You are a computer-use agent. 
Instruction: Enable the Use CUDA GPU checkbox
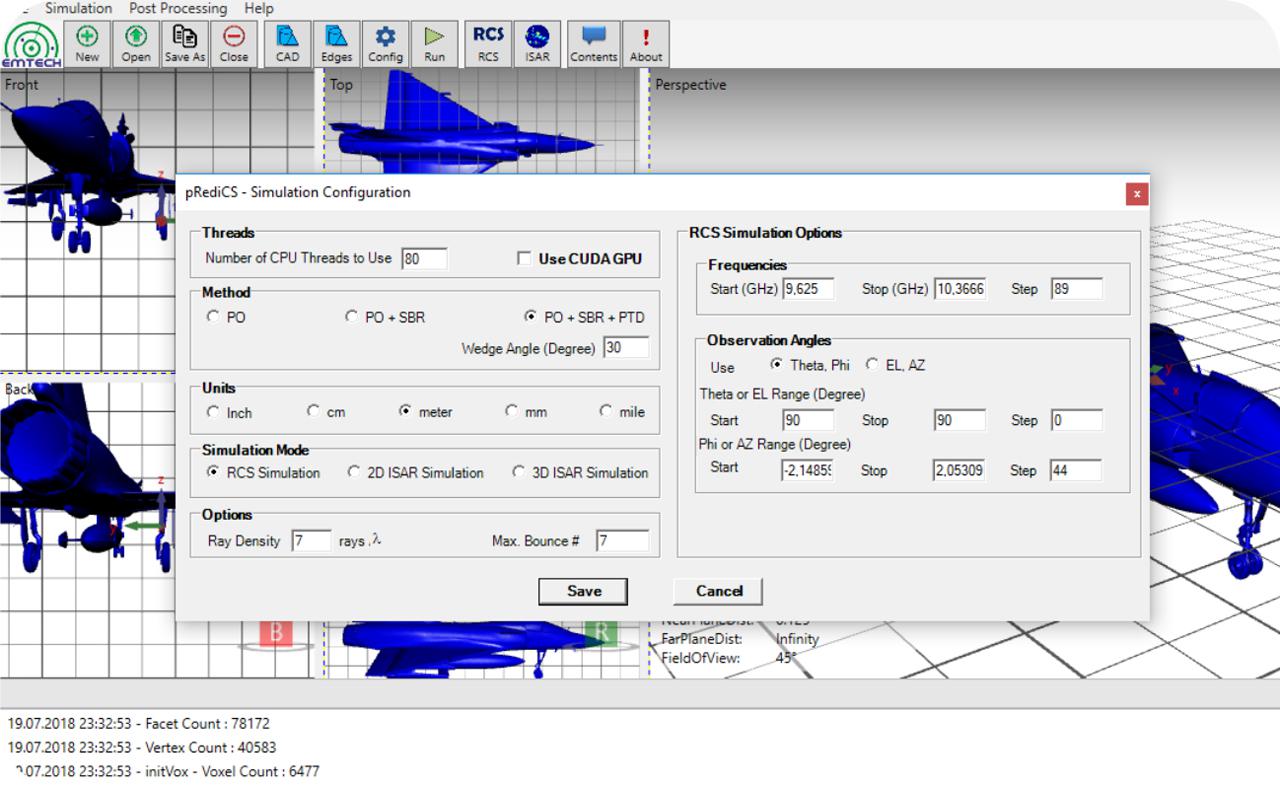[524, 259]
